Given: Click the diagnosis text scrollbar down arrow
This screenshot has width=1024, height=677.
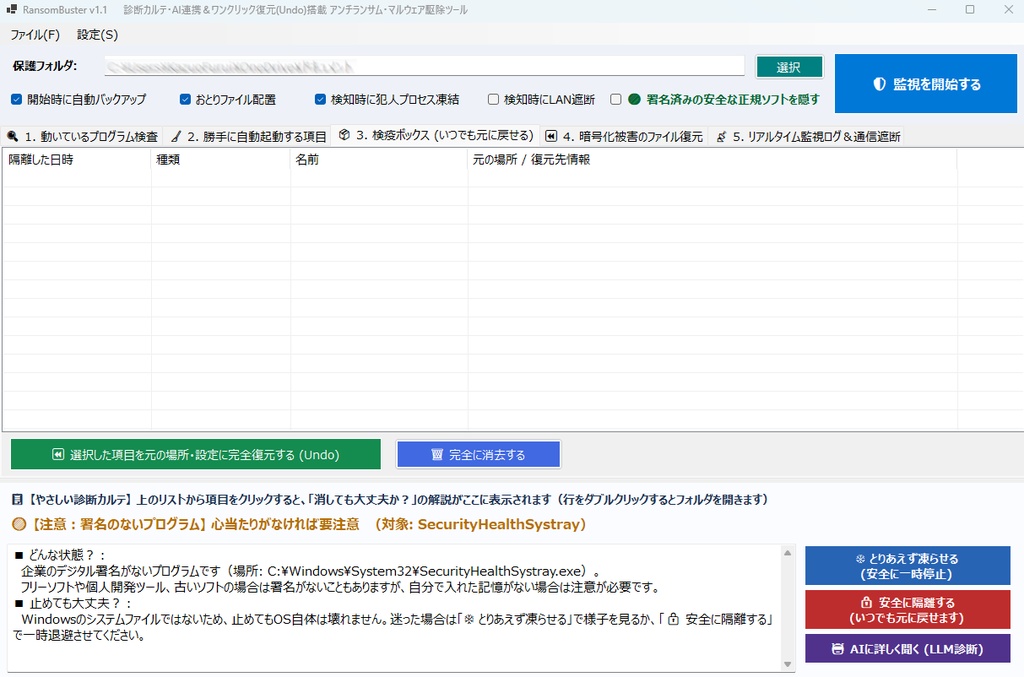Looking at the screenshot, I should (x=788, y=665).
